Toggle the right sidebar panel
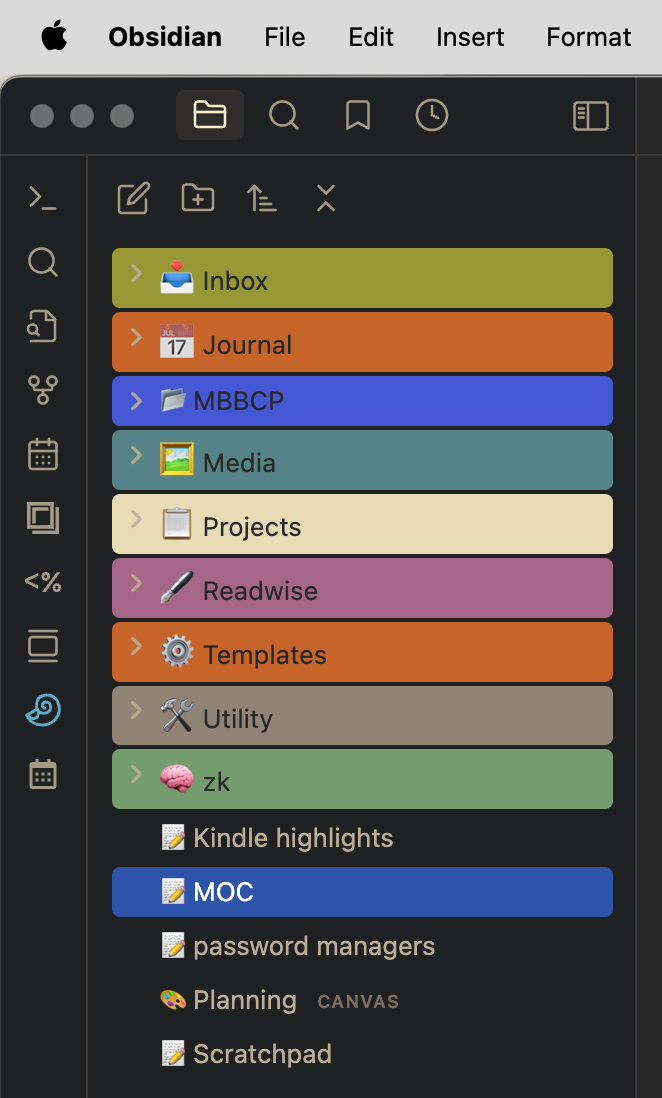The image size is (662, 1098). pos(590,115)
